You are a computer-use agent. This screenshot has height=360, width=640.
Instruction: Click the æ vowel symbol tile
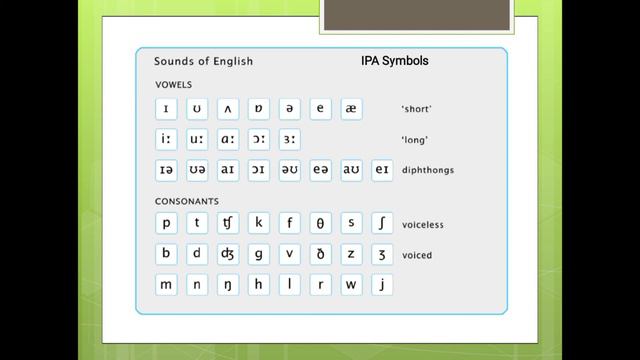click(x=351, y=109)
